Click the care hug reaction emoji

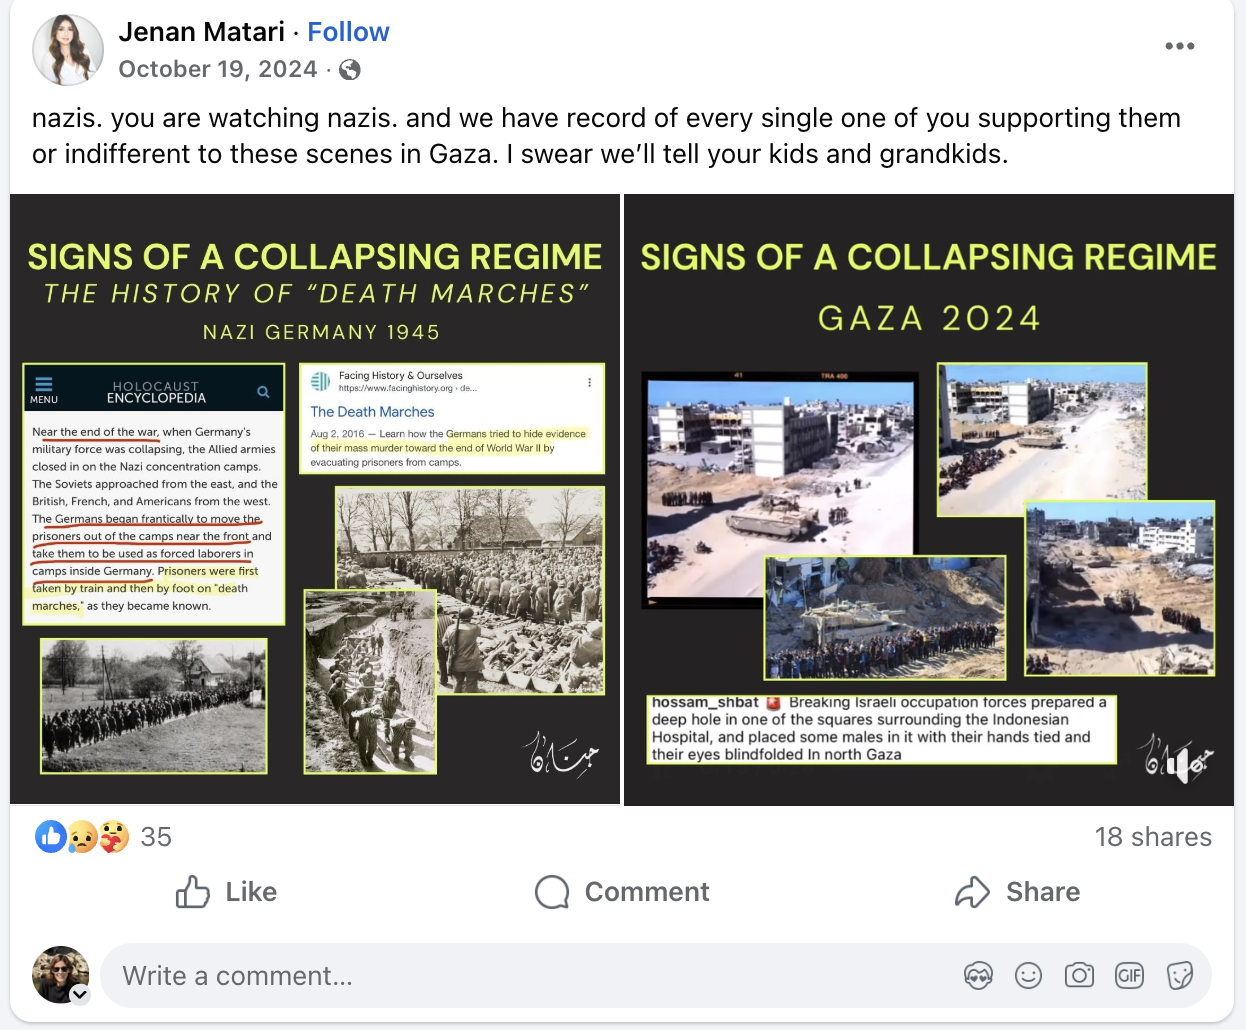coord(113,836)
